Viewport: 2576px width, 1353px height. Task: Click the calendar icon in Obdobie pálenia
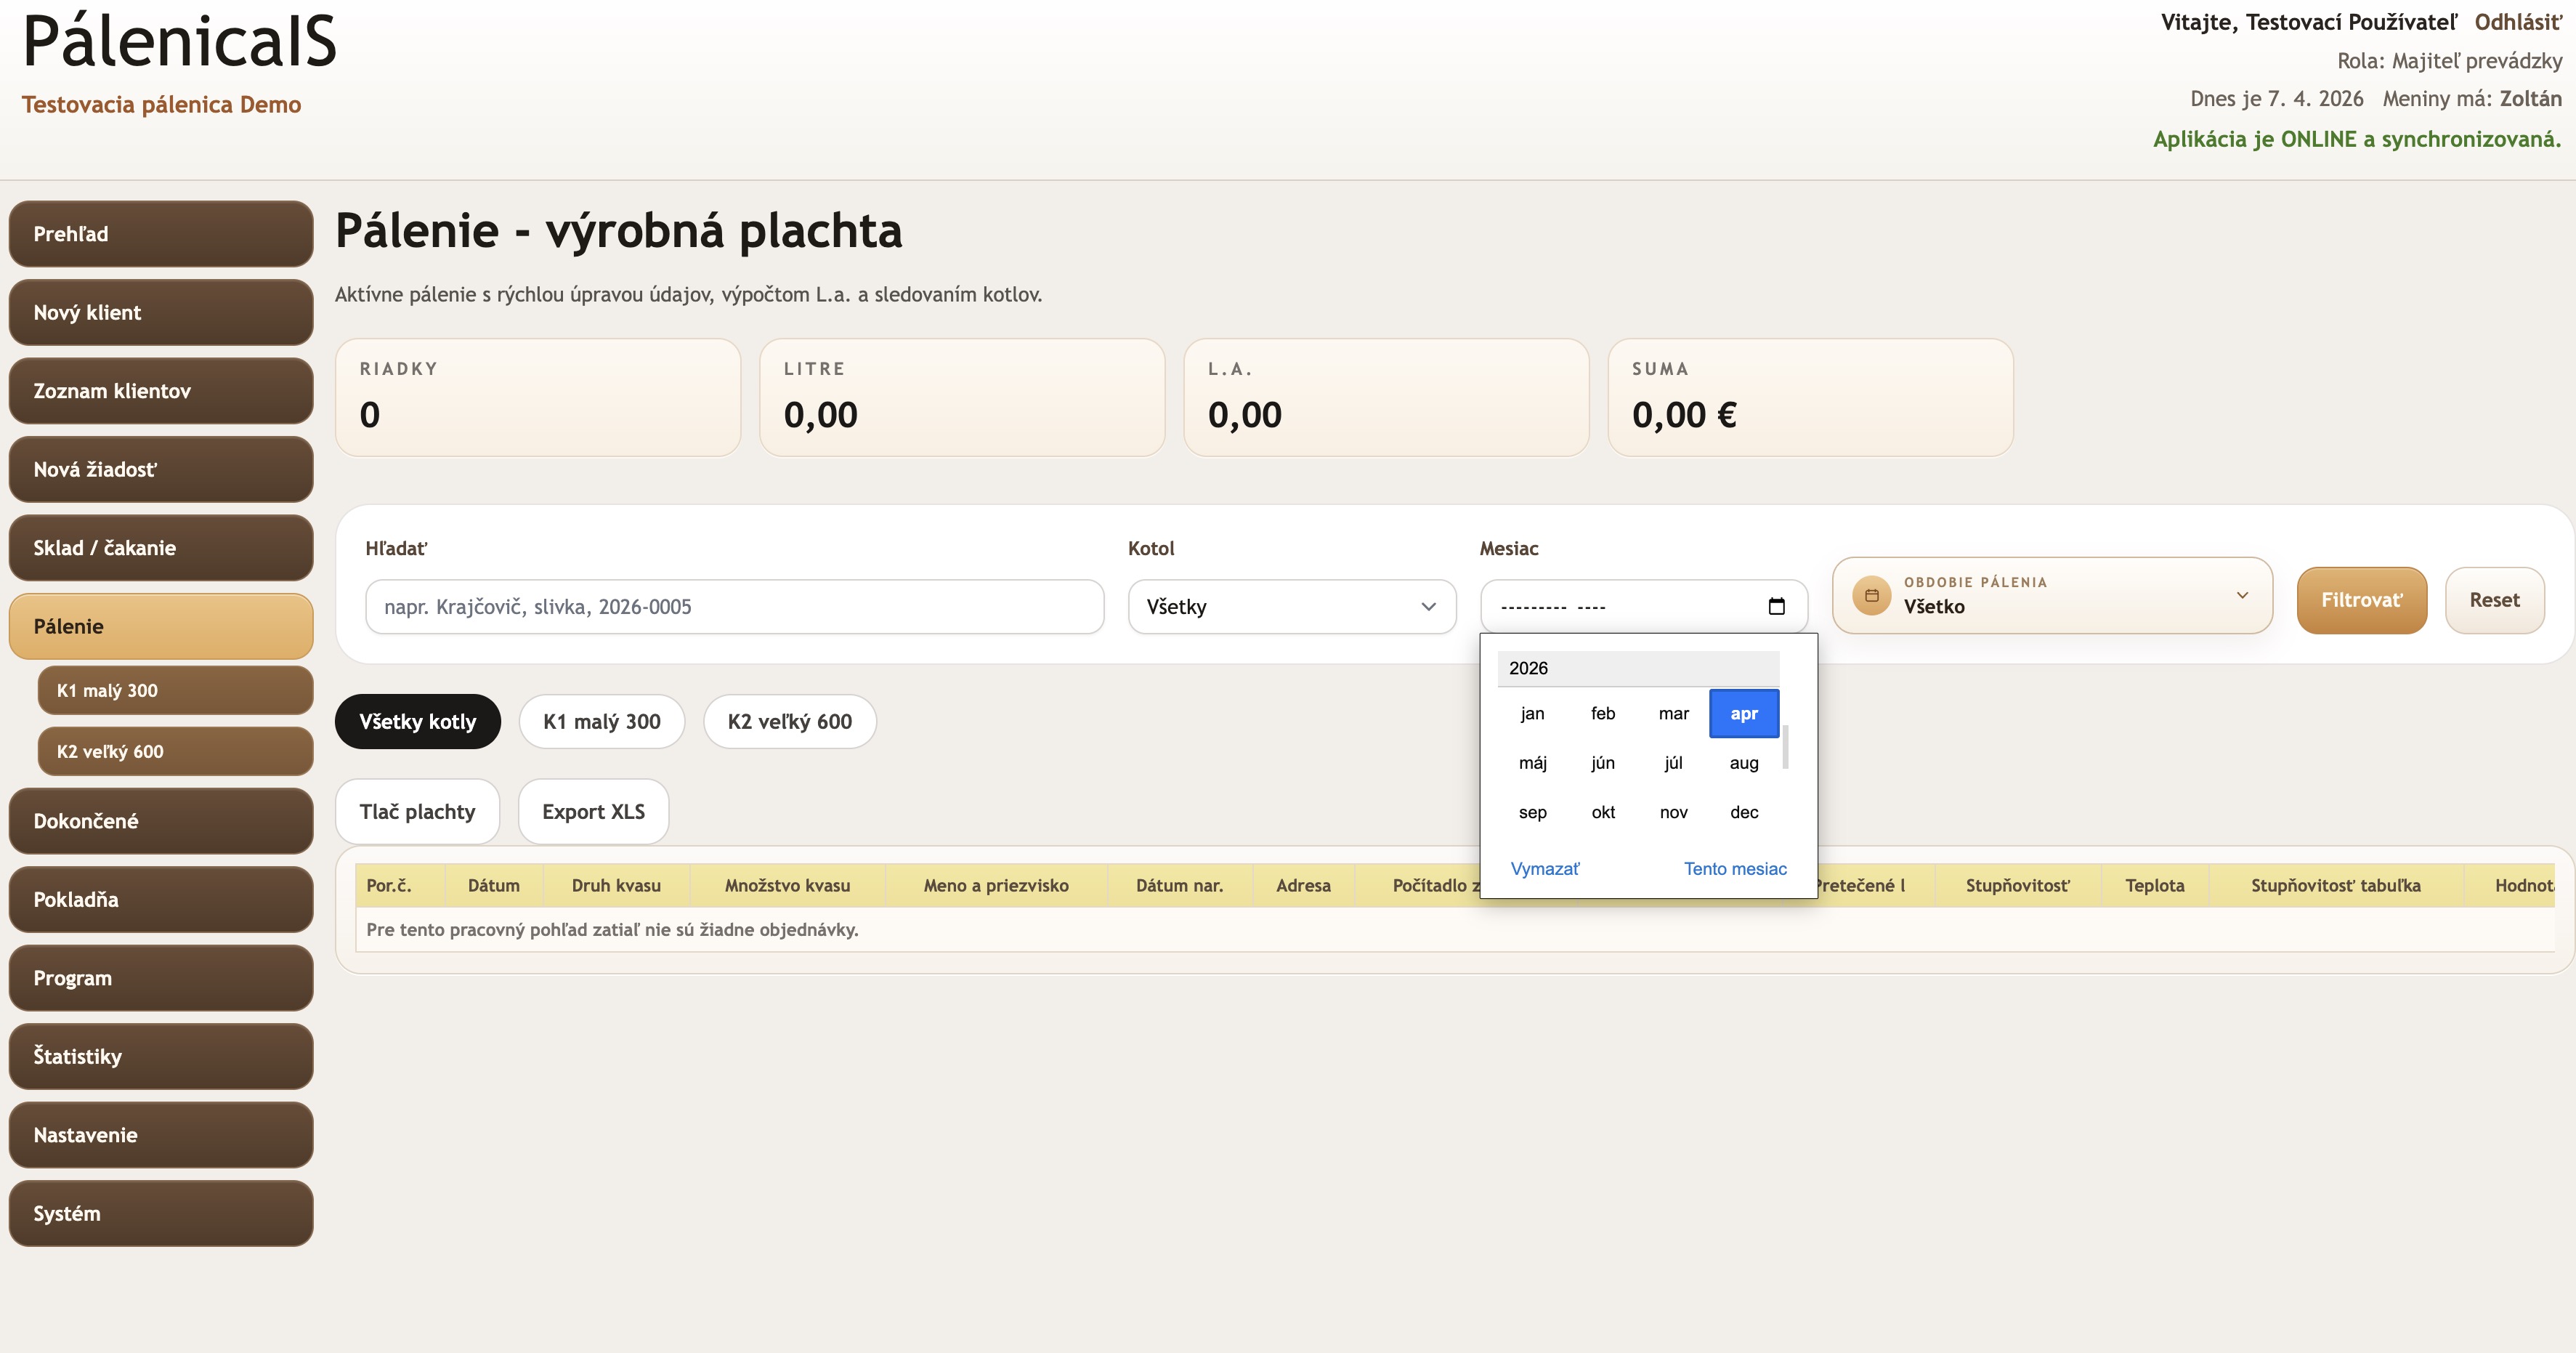pyautogui.click(x=1871, y=595)
